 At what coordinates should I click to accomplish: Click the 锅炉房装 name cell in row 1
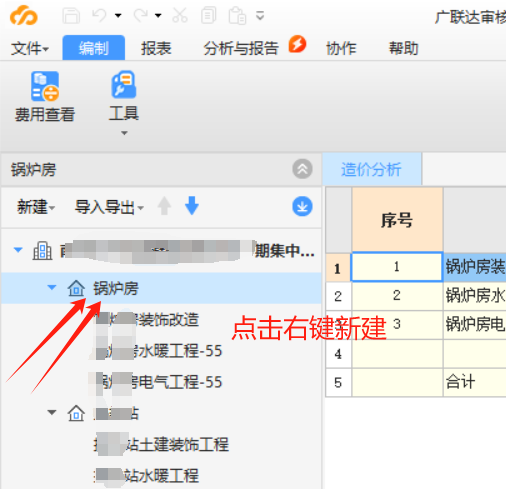click(475, 267)
